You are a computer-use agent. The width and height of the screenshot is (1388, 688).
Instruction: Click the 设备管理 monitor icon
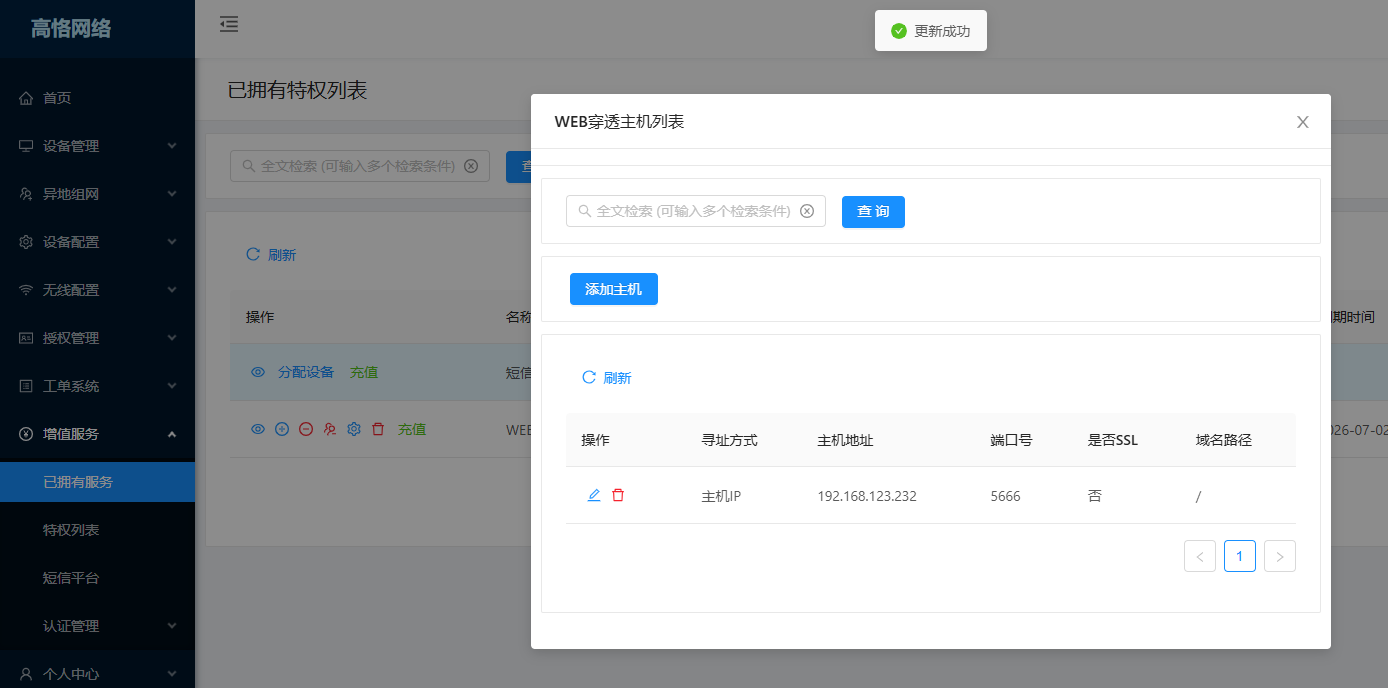coord(26,146)
